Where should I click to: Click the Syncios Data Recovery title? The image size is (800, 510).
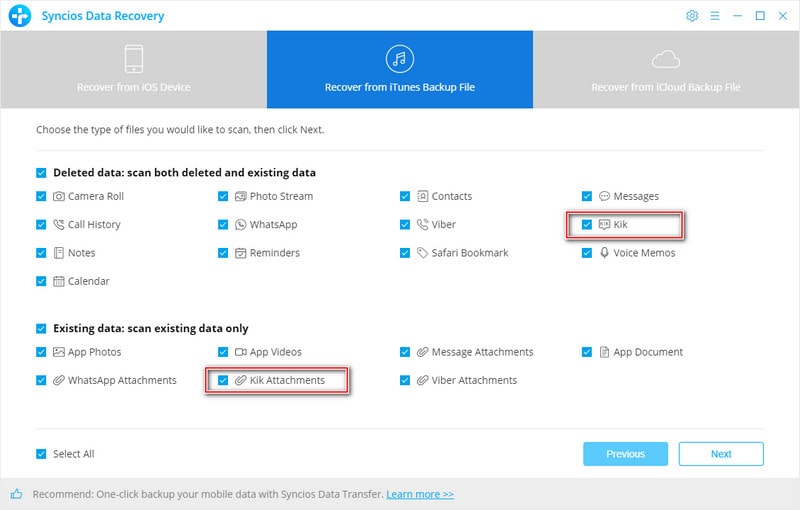point(103,16)
